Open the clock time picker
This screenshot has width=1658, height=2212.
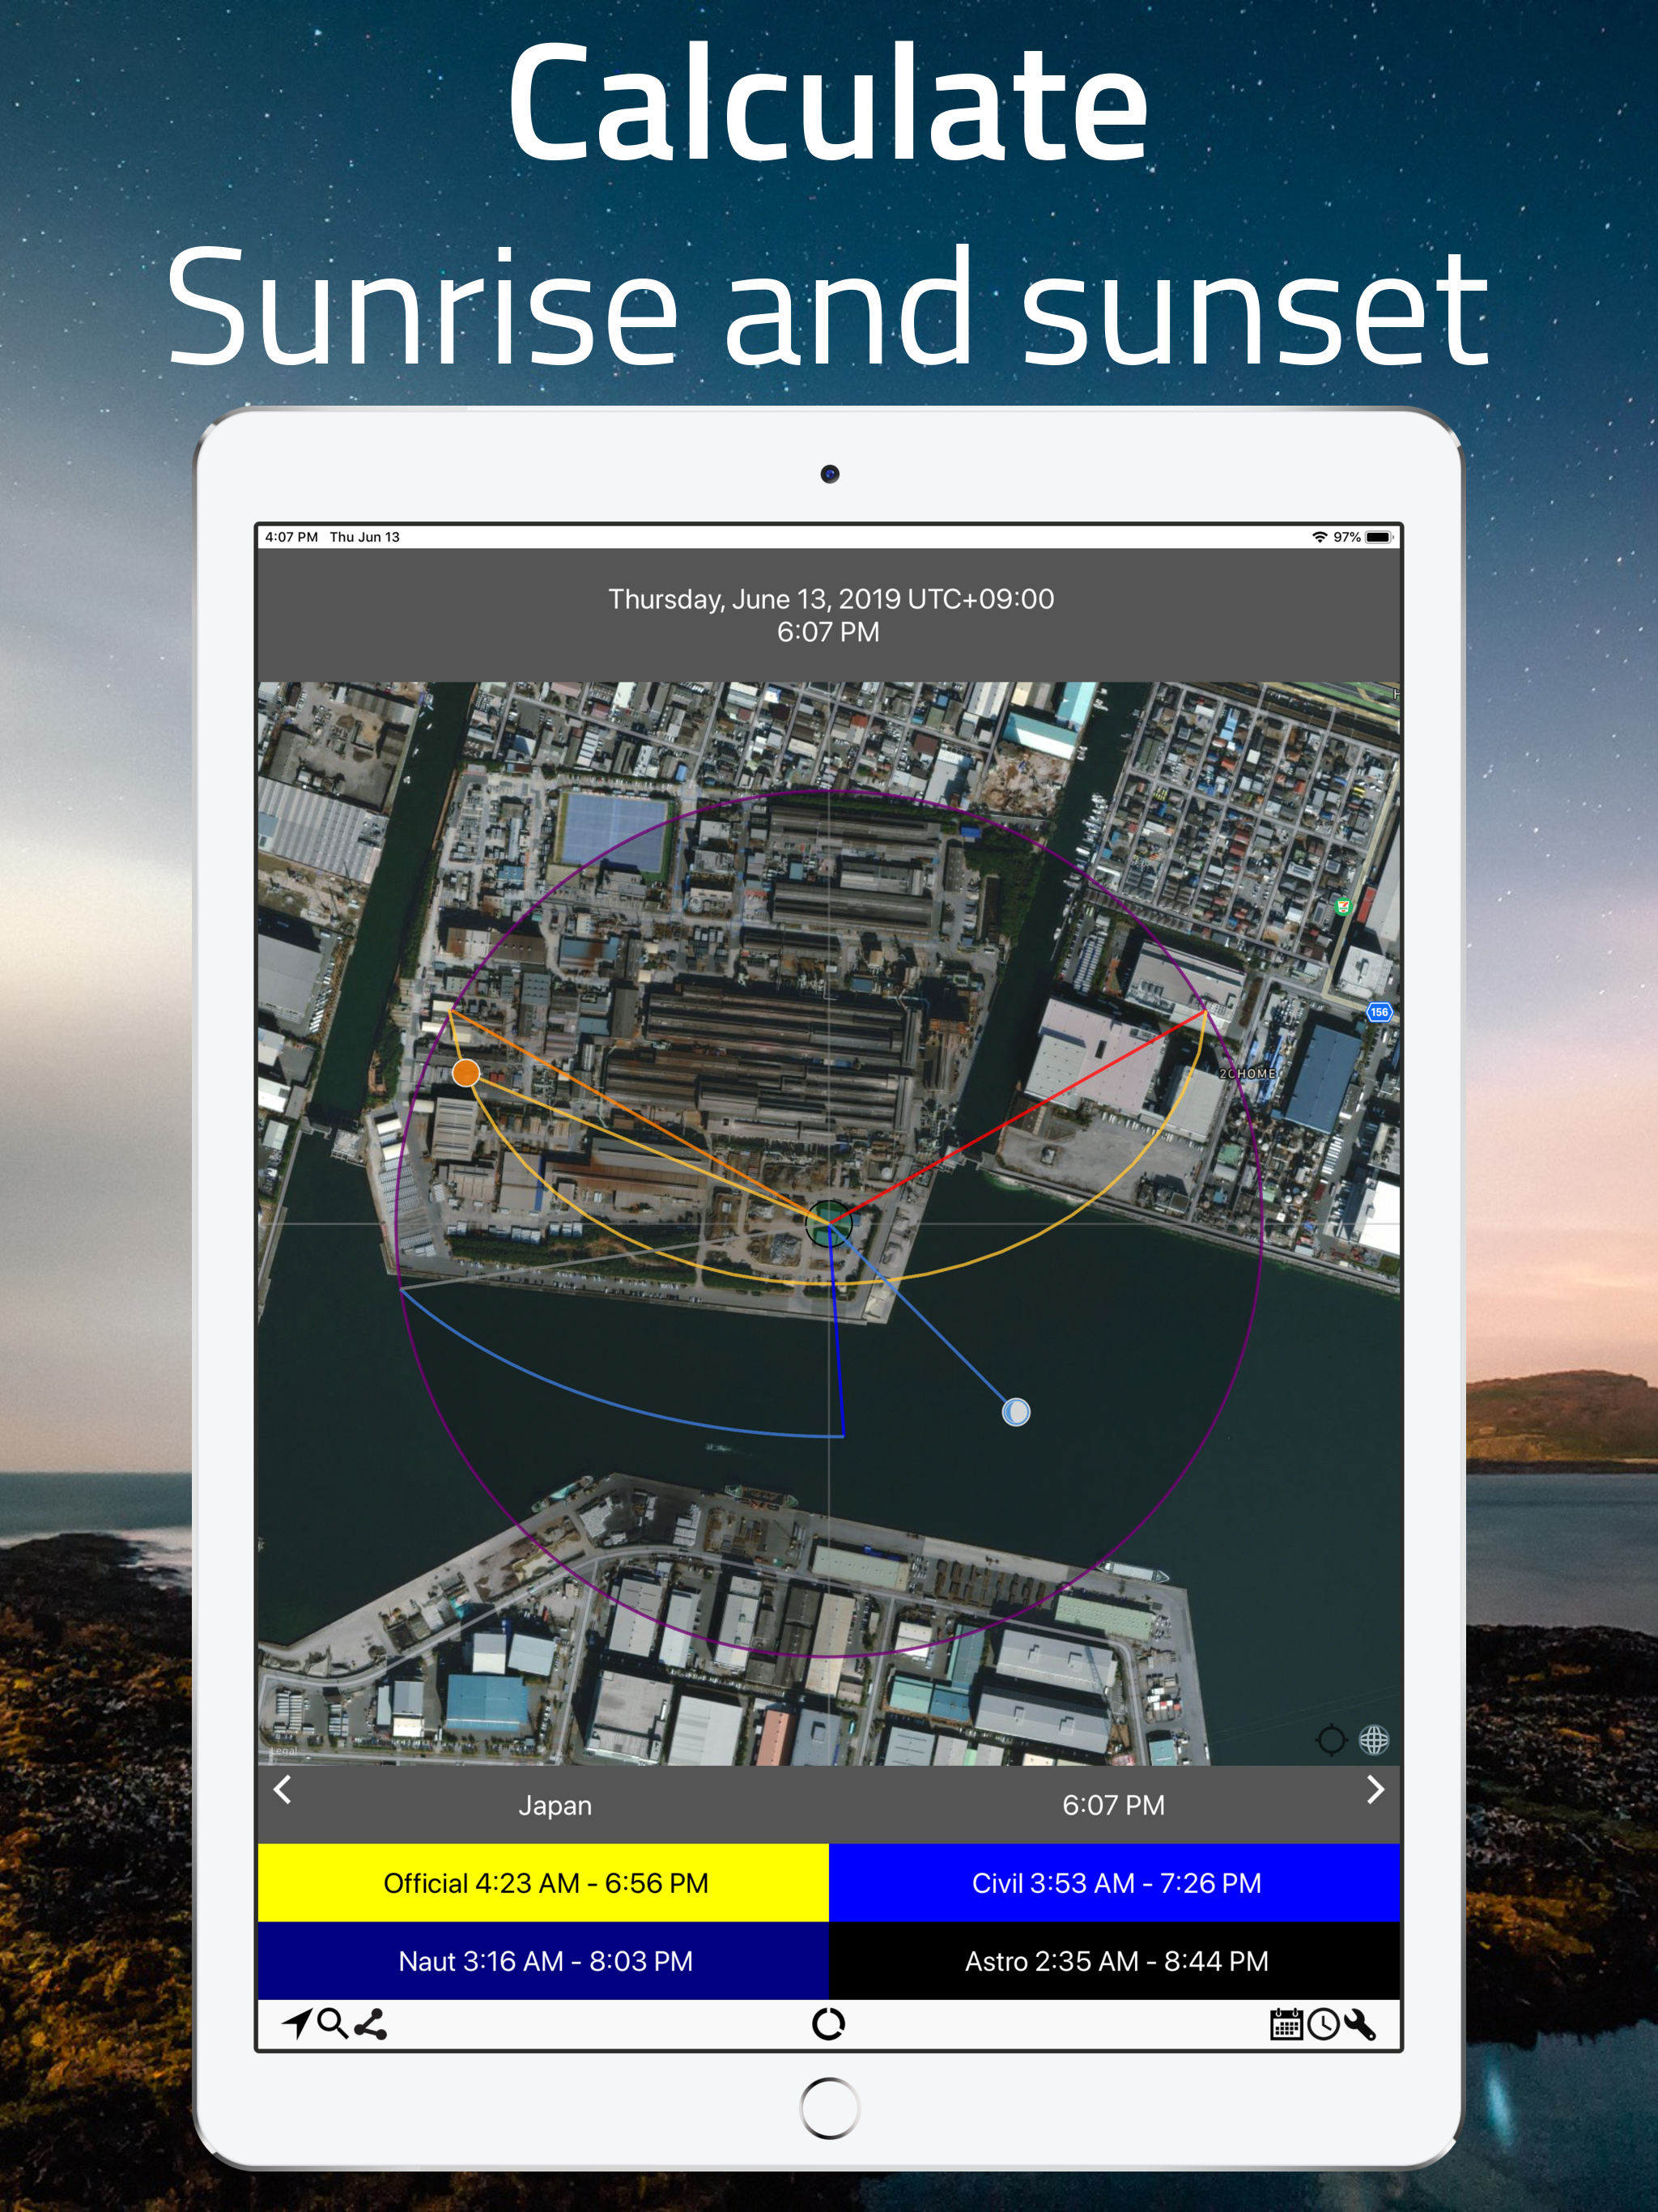point(1323,2024)
